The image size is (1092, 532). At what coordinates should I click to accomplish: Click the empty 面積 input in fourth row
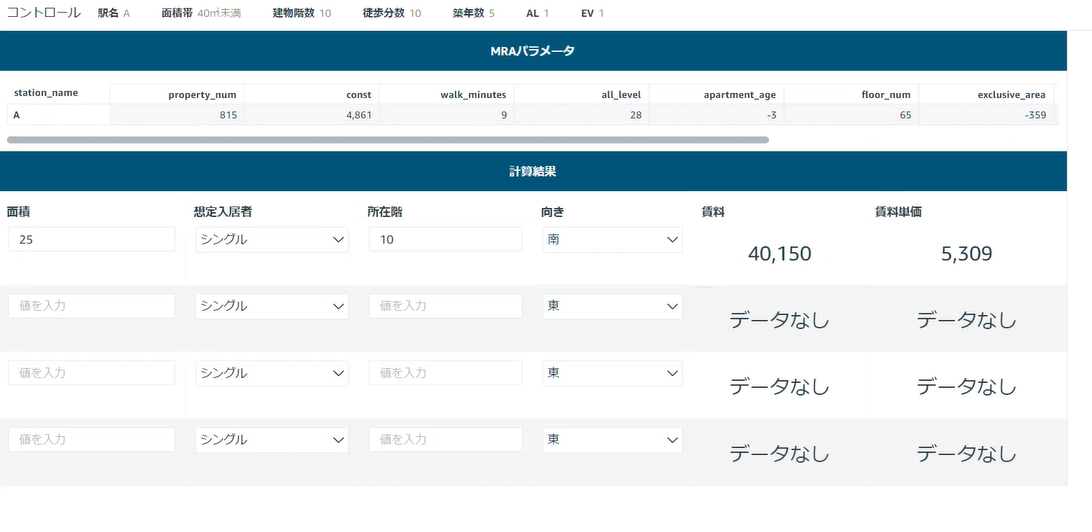(x=91, y=440)
